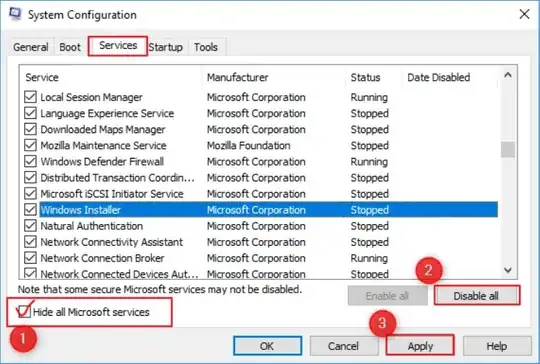
Task: Uncheck the Local Session Manager service
Action: click(x=30, y=97)
